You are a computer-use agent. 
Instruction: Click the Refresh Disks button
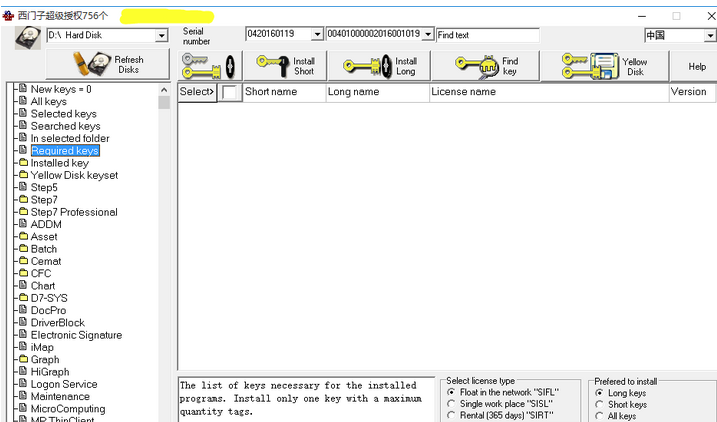107,64
